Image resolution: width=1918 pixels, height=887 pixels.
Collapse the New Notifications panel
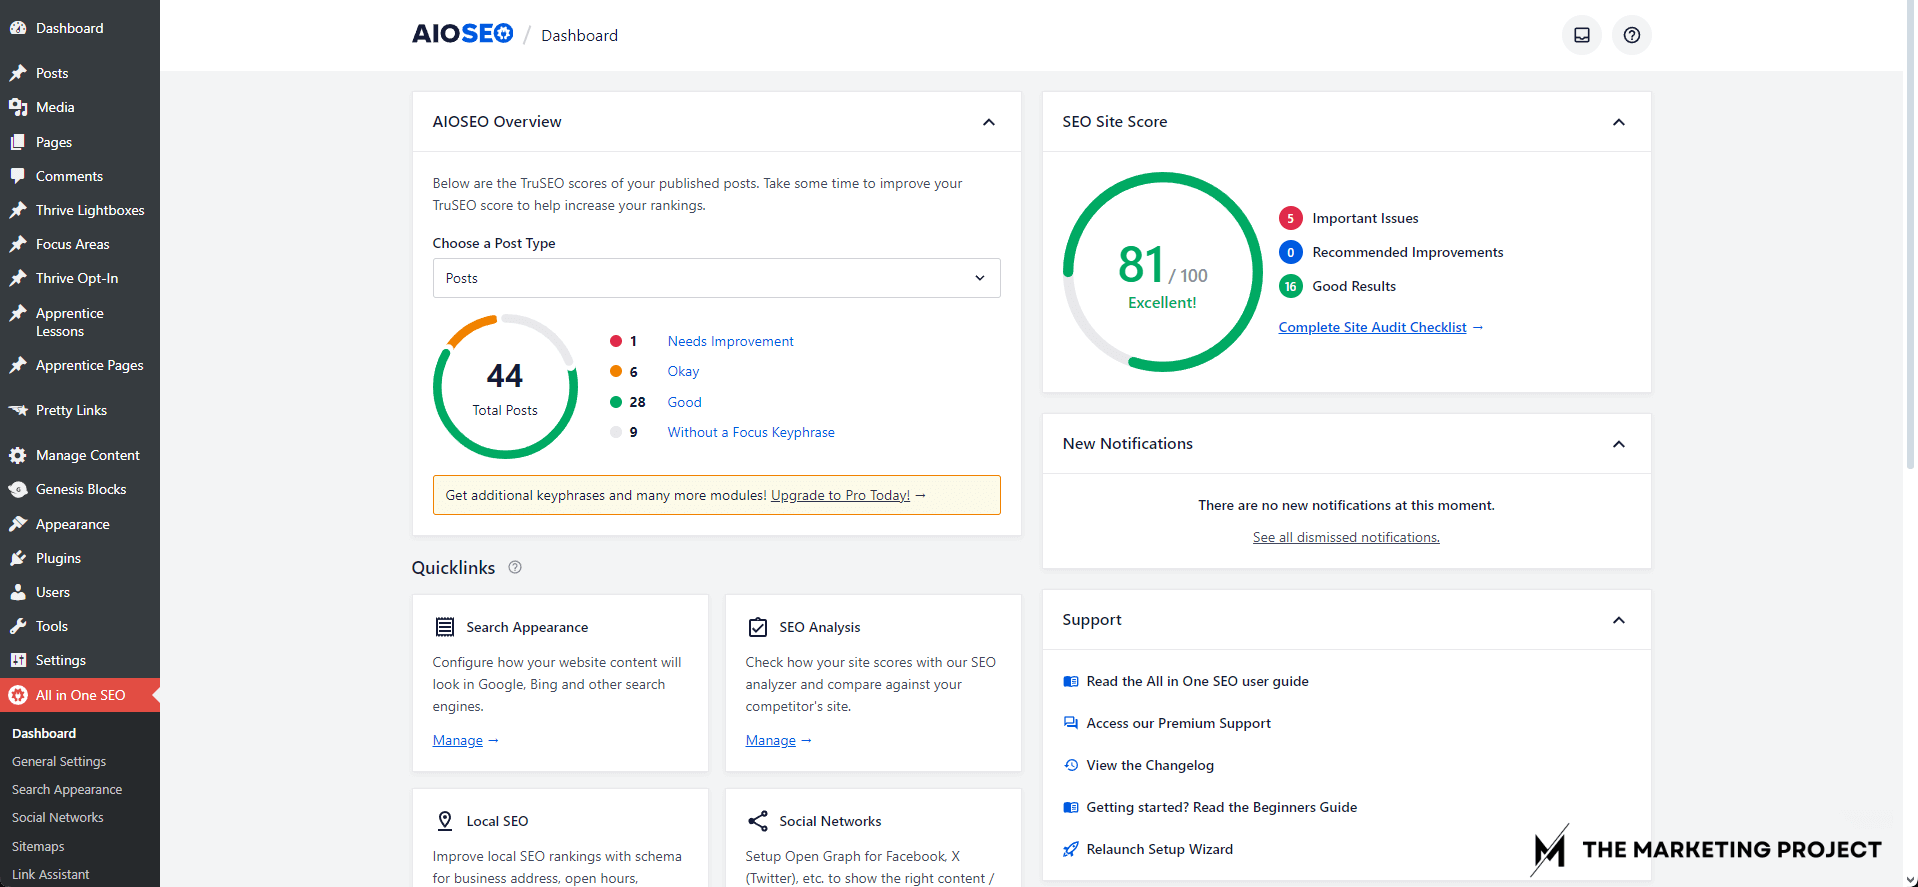(x=1619, y=444)
